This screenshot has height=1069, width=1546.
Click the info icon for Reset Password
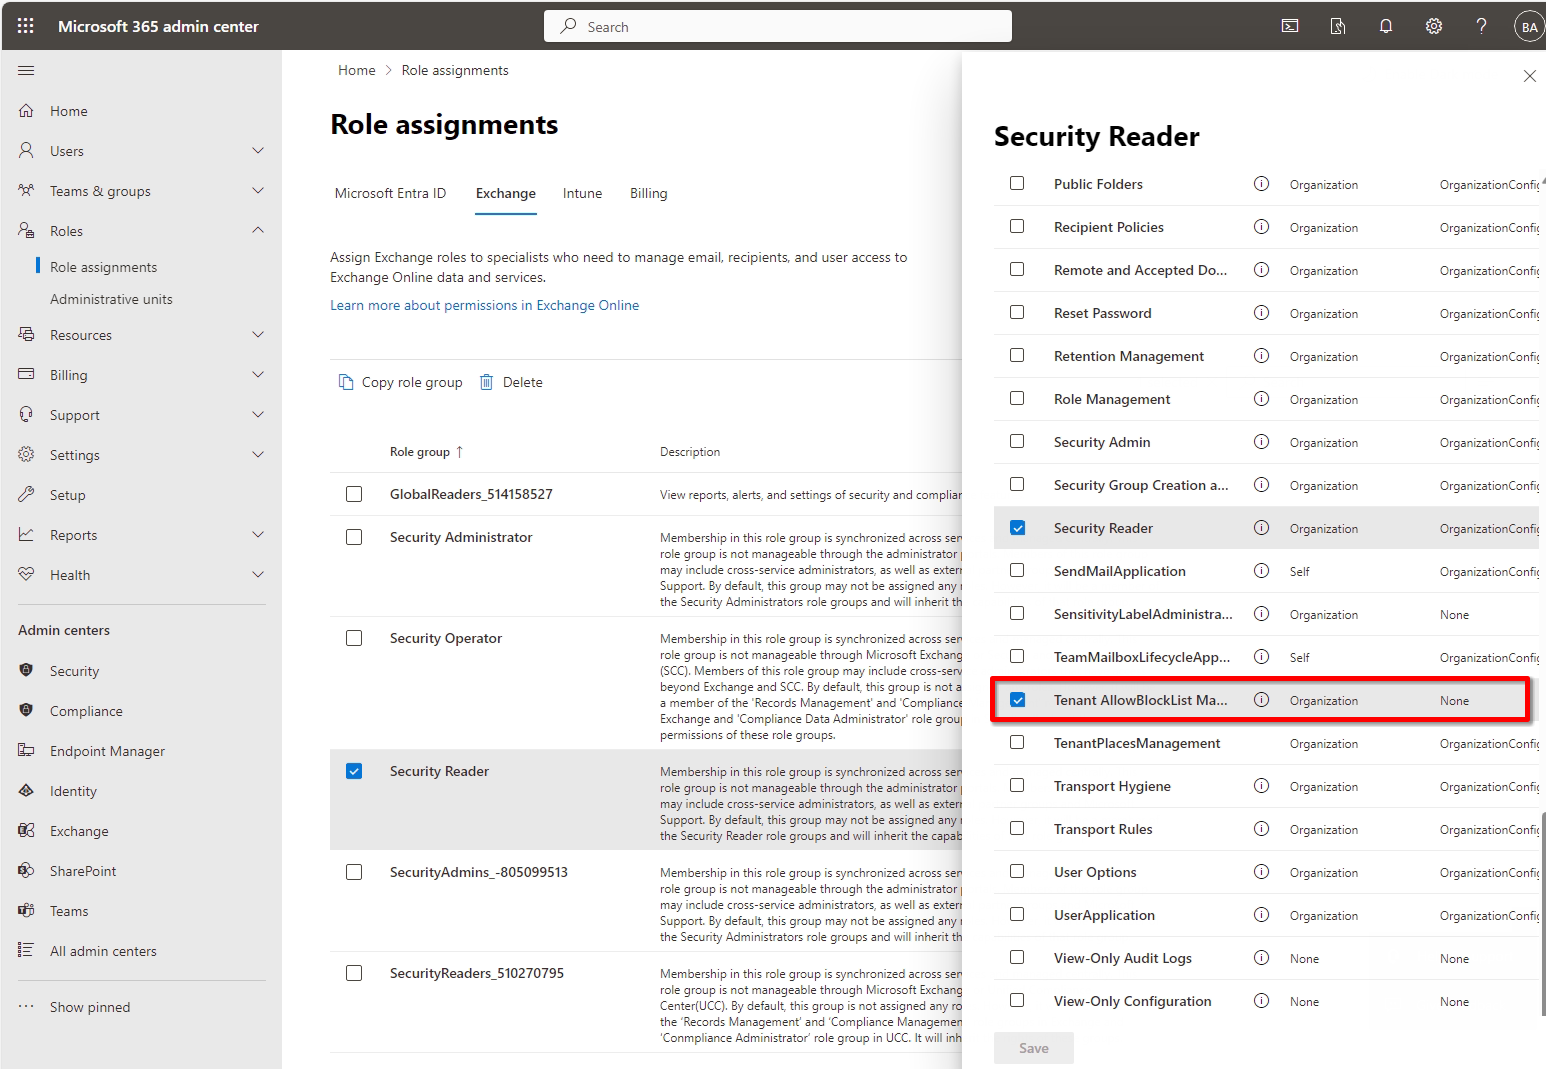click(1262, 313)
